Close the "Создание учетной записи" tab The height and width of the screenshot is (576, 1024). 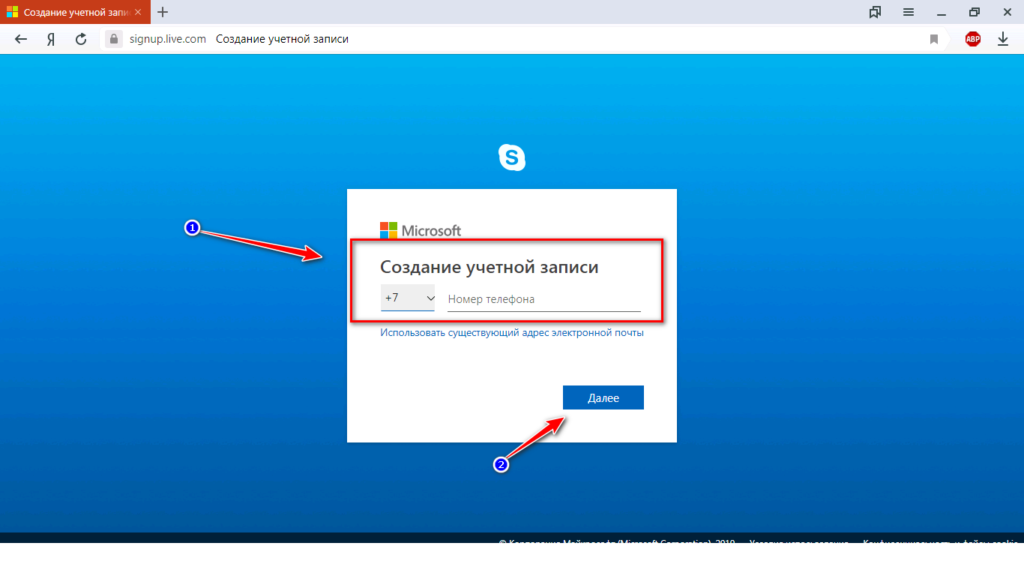coord(137,12)
